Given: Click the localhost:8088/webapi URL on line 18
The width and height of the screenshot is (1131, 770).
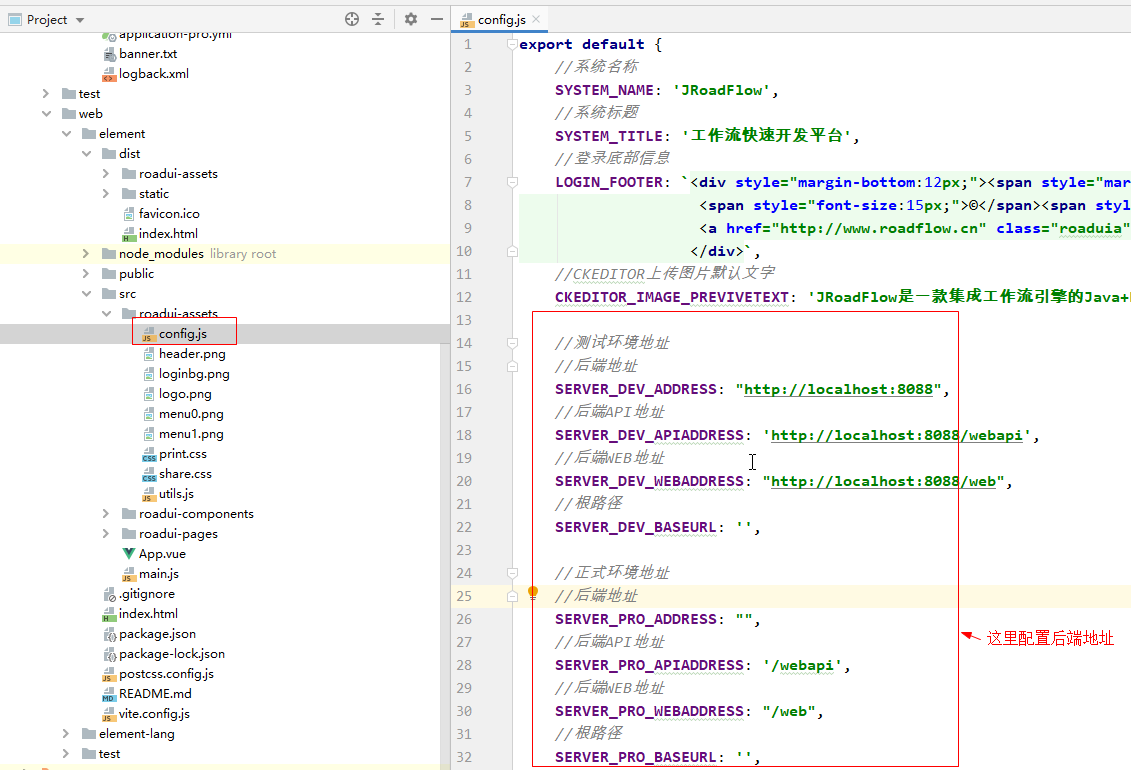Looking at the screenshot, I should tap(897, 436).
